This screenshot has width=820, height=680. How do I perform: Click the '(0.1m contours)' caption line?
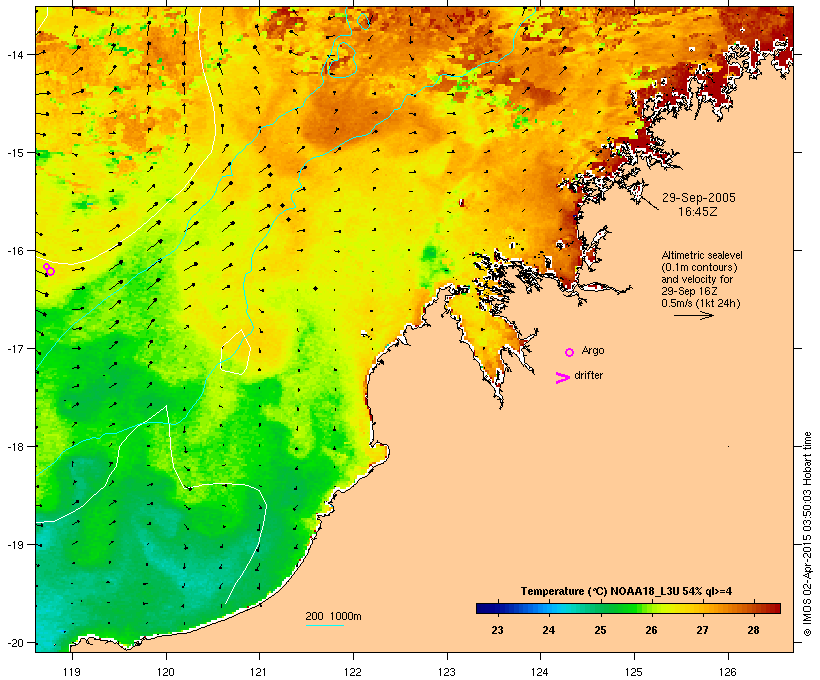[x=699, y=267]
